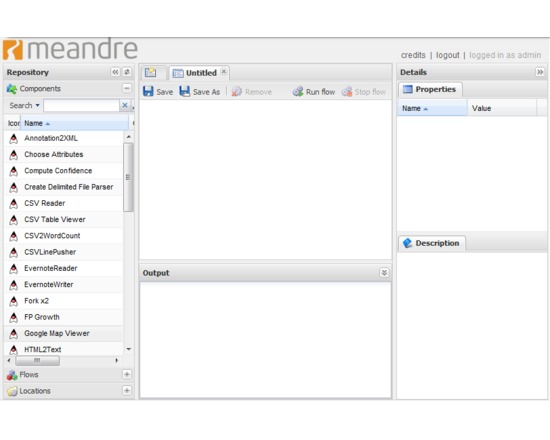Viewport: 550px width, 440px height.
Task: Collapse the Components section minus button
Action: 127,88
